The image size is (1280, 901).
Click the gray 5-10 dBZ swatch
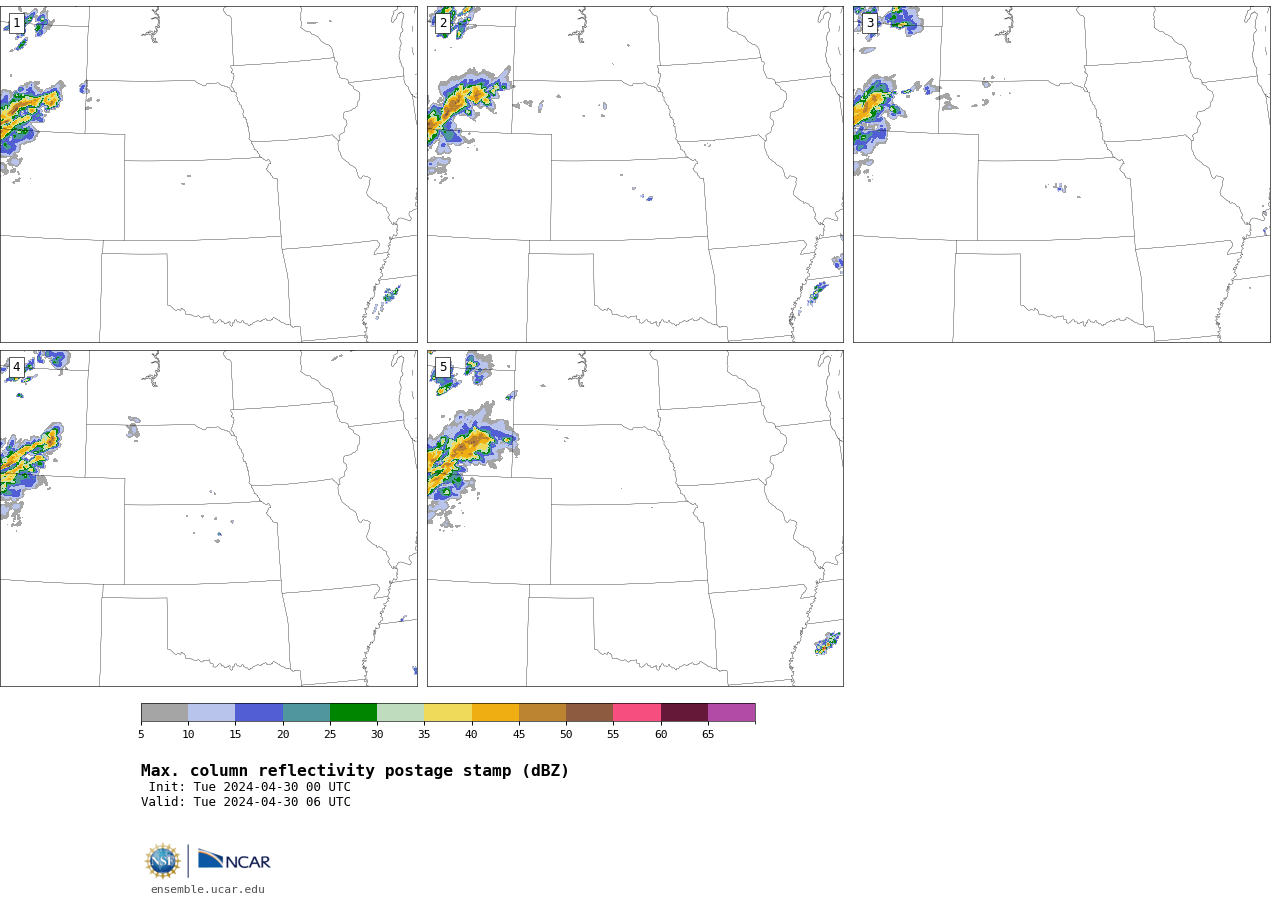(164, 713)
